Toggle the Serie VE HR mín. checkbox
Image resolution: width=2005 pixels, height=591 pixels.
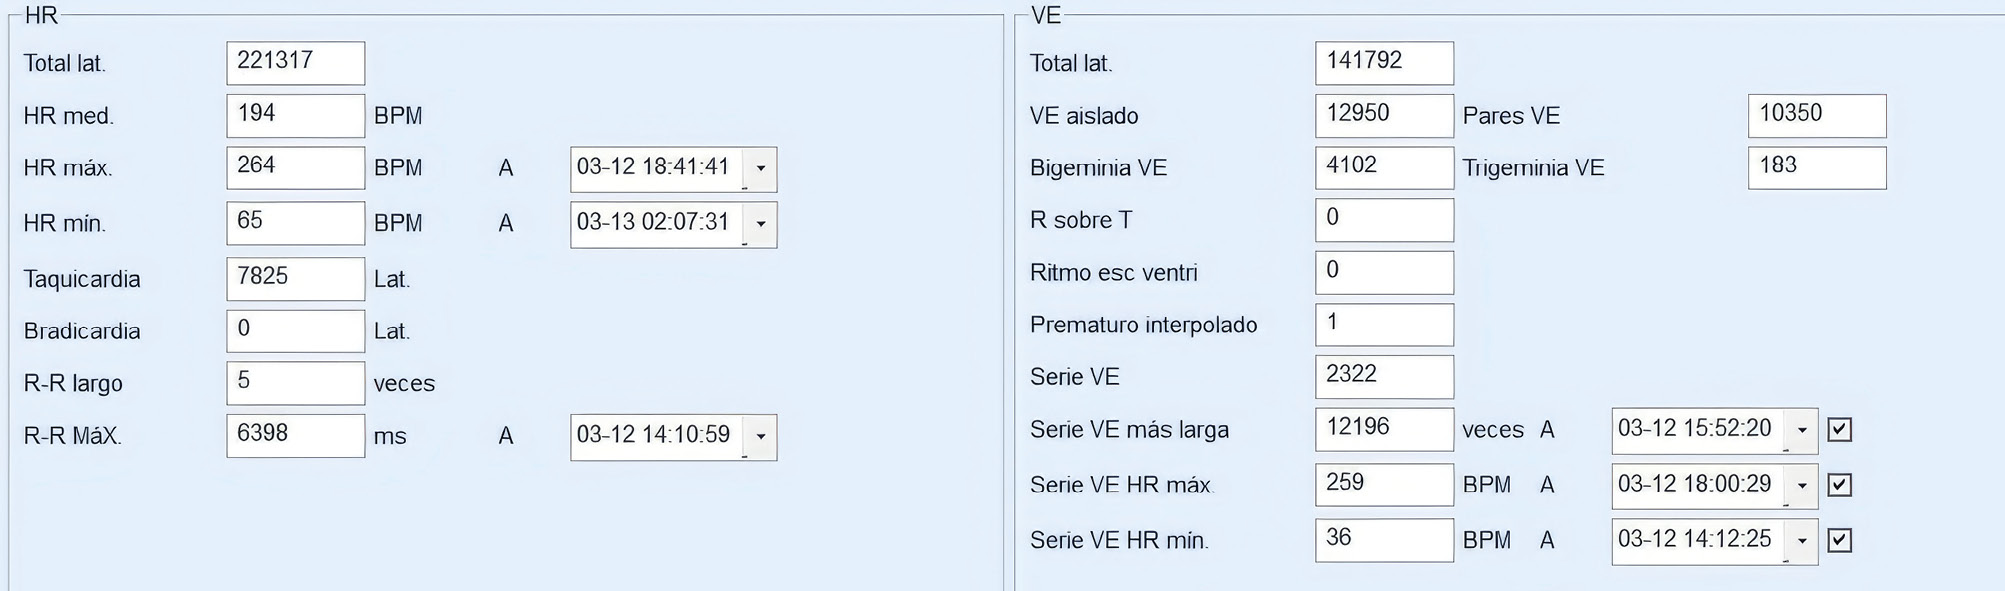click(1839, 540)
